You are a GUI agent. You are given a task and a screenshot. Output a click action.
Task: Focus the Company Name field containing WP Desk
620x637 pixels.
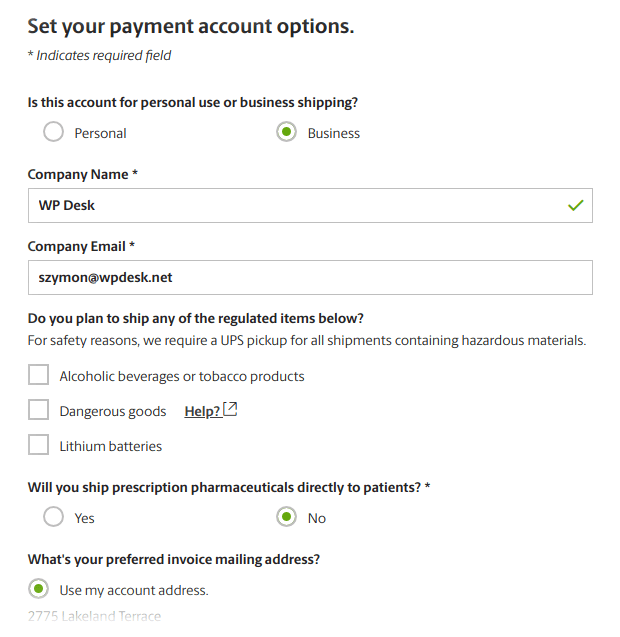coord(310,206)
